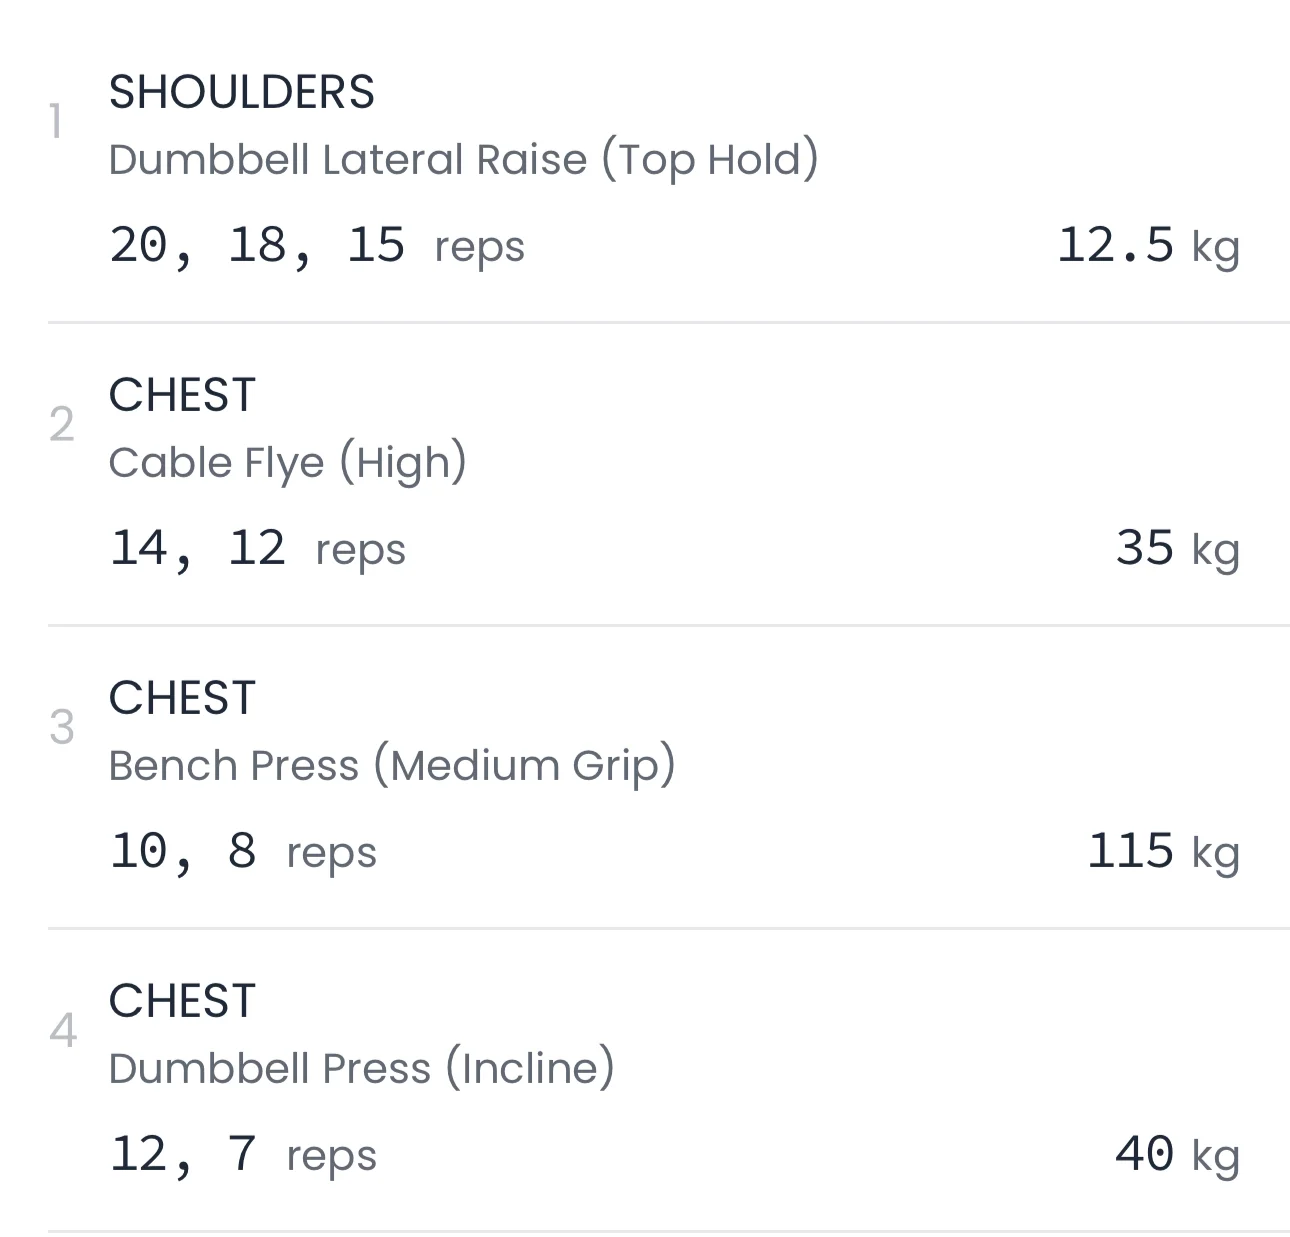1290x1237 pixels.
Task: Select the 12, 7 reps entry
Action: pyautogui.click(x=242, y=1155)
